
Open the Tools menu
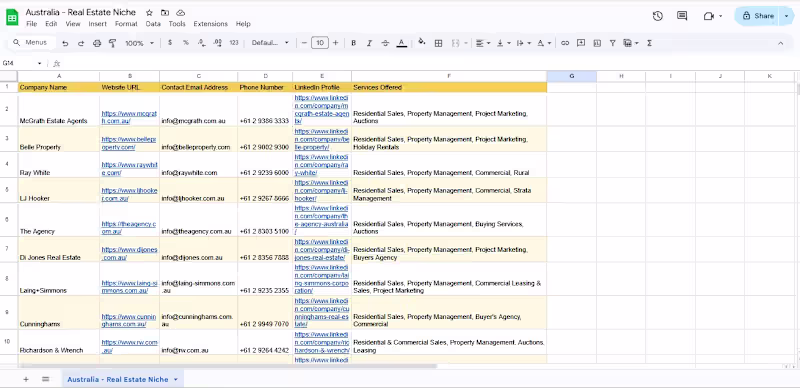[177, 23]
